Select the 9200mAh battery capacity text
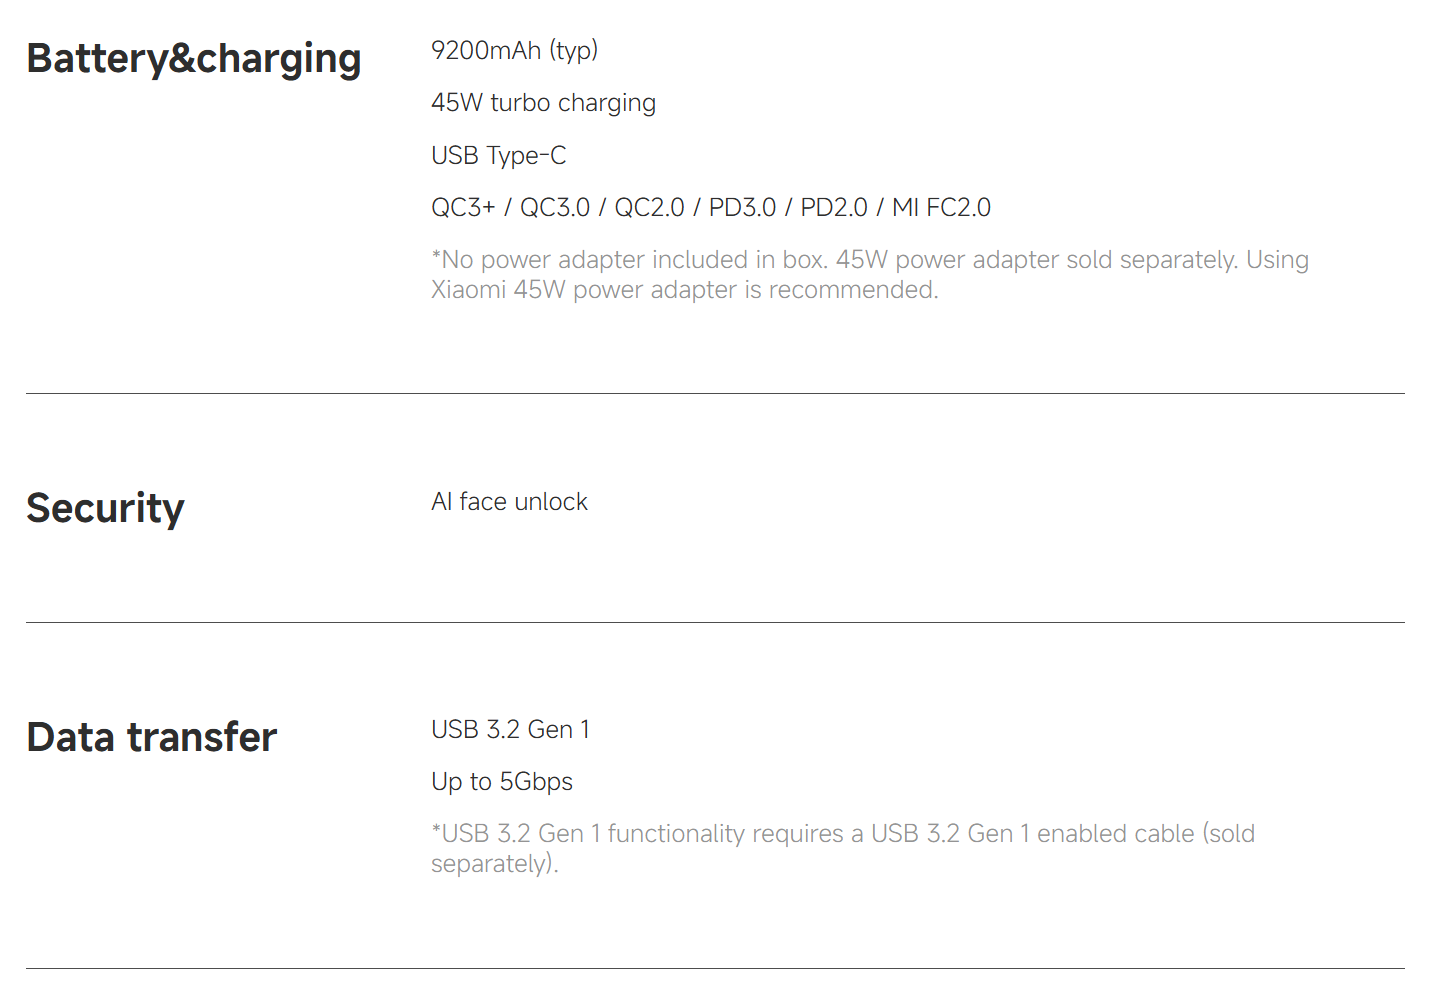The width and height of the screenshot is (1444, 990). [486, 50]
